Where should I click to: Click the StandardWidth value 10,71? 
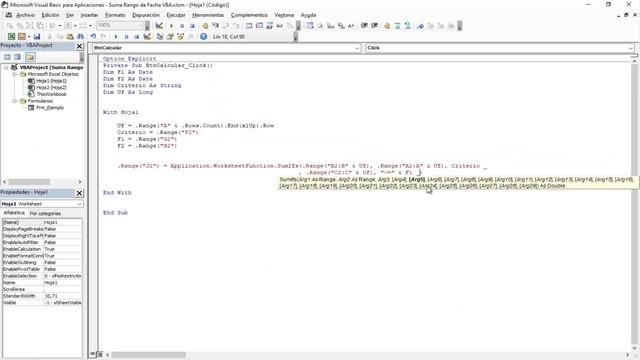[x=62, y=296]
